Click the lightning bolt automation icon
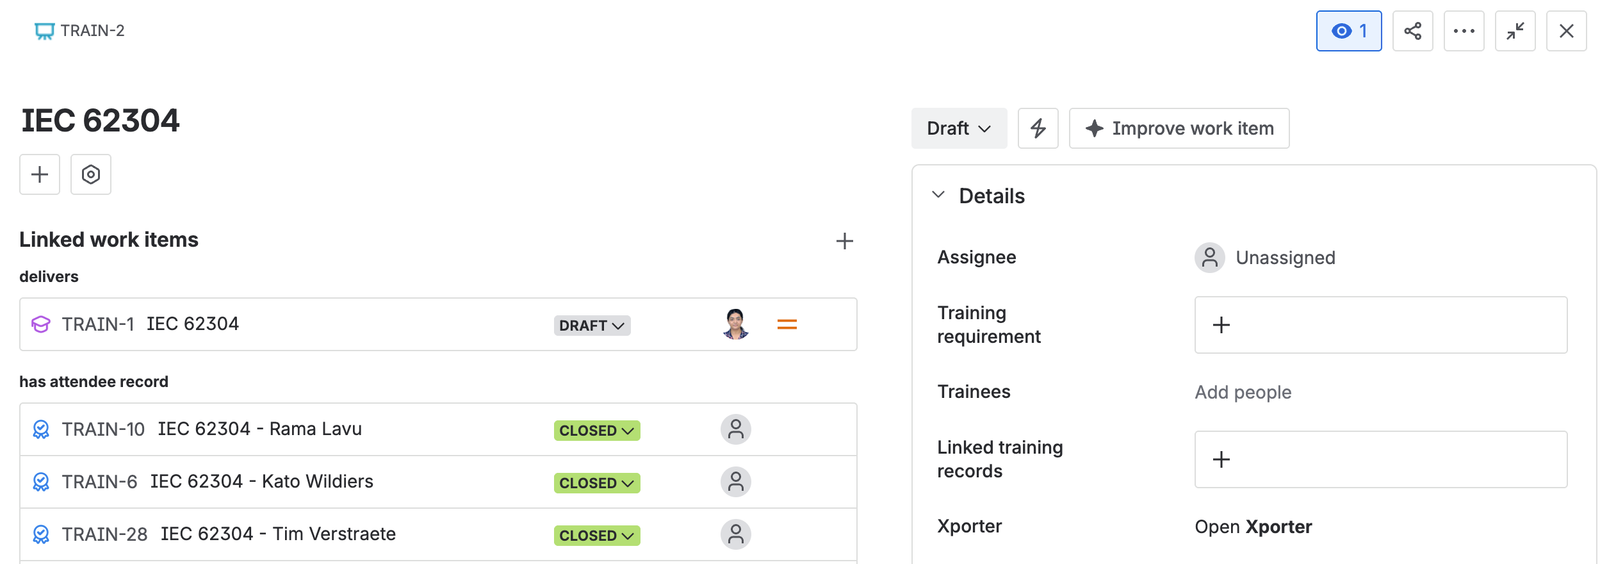The width and height of the screenshot is (1600, 564). point(1038,128)
